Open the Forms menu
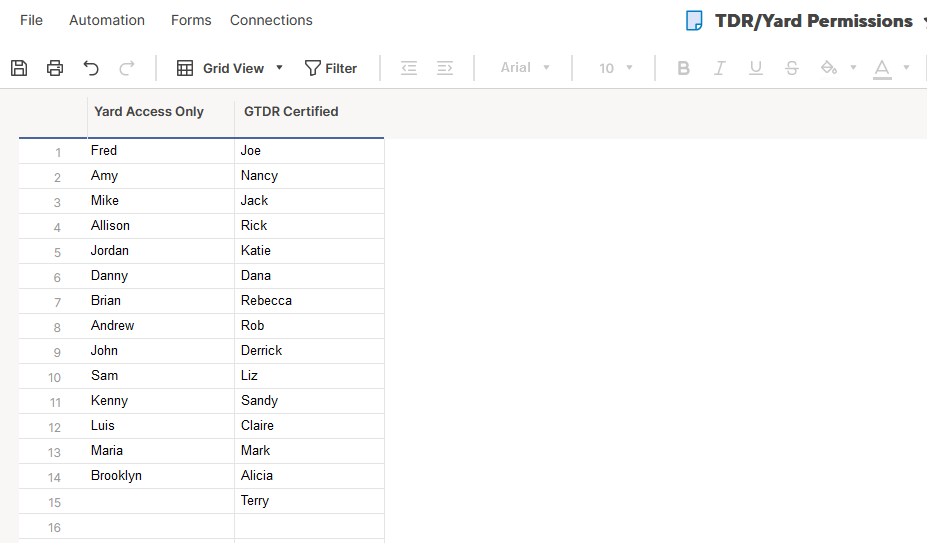 (x=191, y=20)
